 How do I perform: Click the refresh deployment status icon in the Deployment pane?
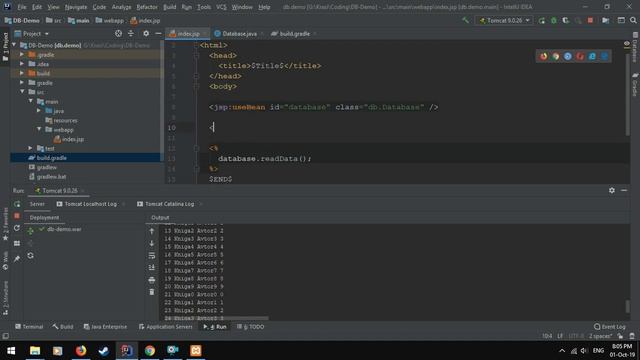coord(31,256)
